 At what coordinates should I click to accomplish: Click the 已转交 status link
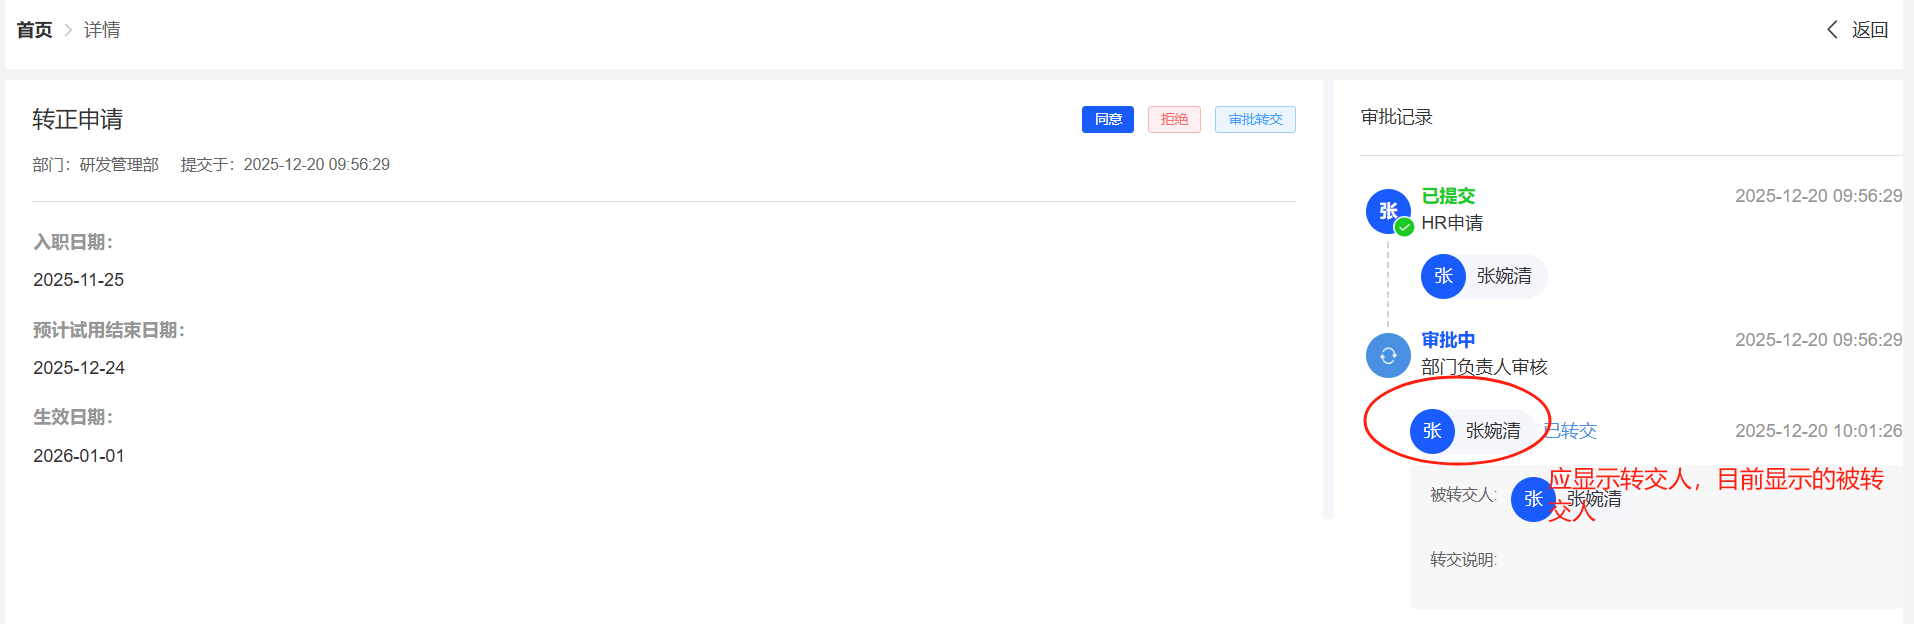coord(1571,431)
